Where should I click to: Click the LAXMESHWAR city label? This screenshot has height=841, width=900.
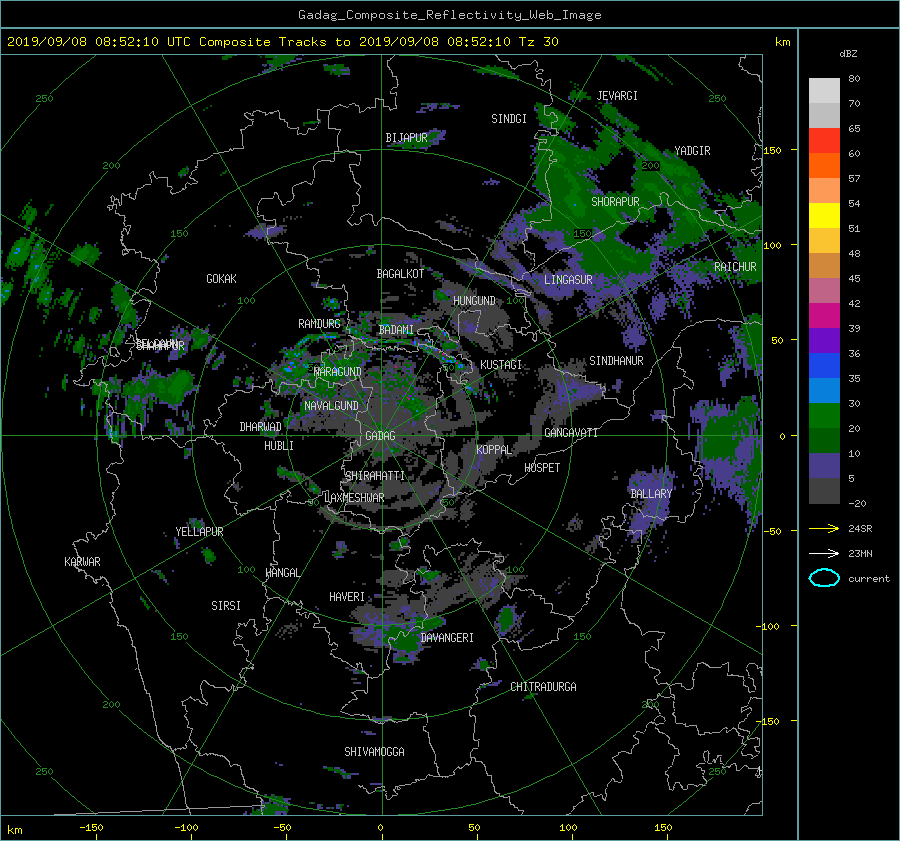(x=354, y=498)
